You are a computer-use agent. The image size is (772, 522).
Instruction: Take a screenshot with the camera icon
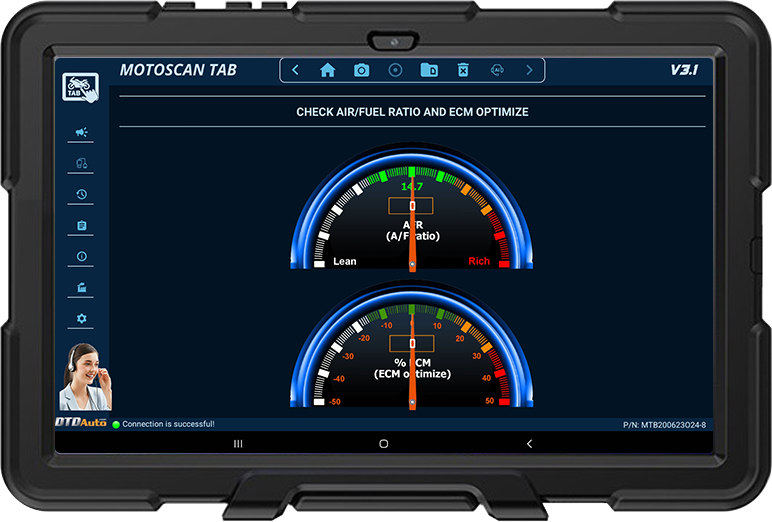pyautogui.click(x=361, y=70)
